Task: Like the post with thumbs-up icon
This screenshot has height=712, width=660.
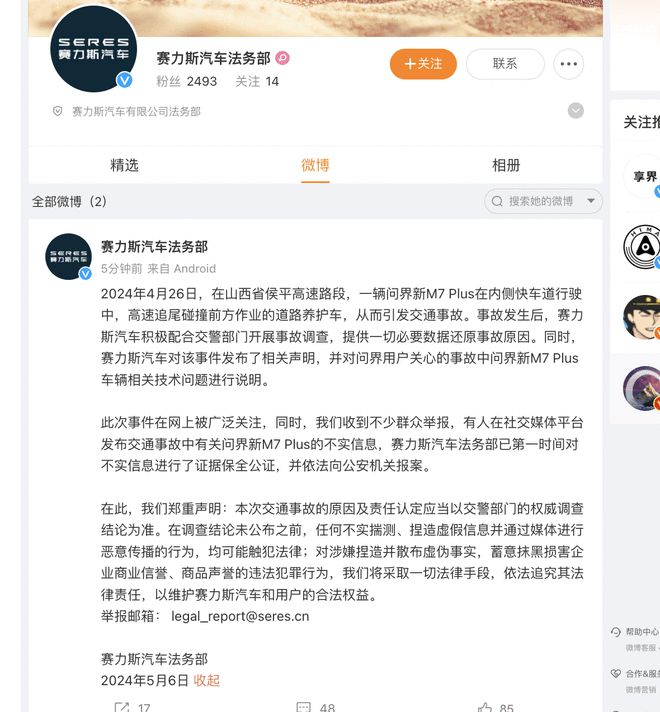Action: [x=485, y=707]
